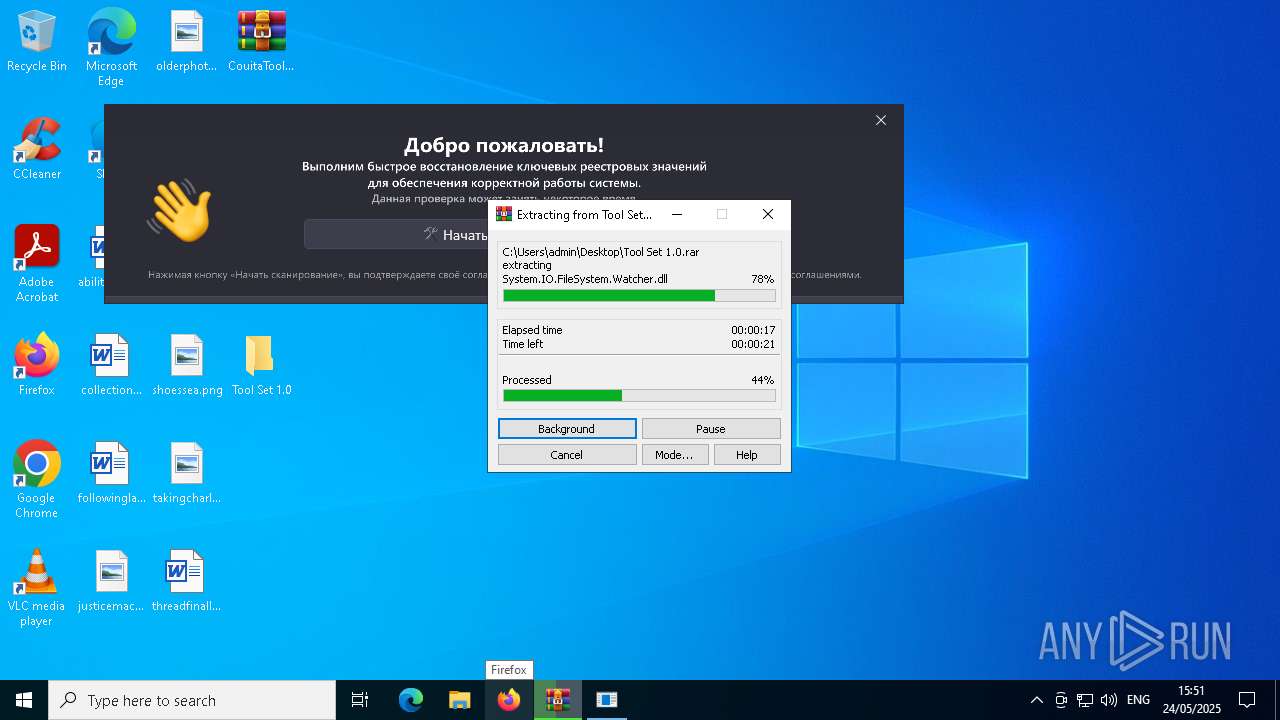The width and height of the screenshot is (1280, 720).
Task: Open CCleaner desktop shortcut
Action: click(37, 149)
